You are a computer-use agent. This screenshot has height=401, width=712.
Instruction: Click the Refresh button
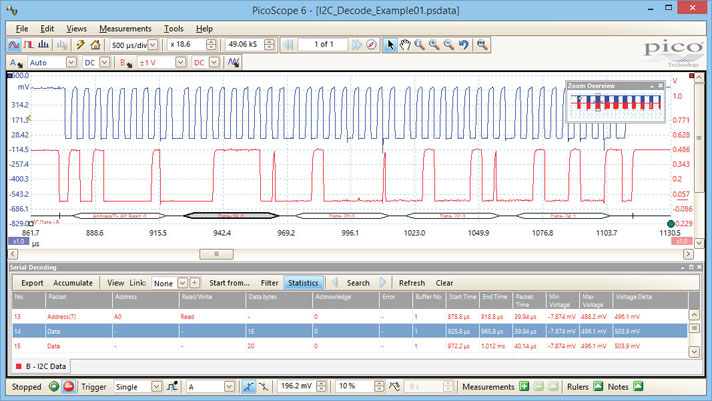pyautogui.click(x=411, y=283)
